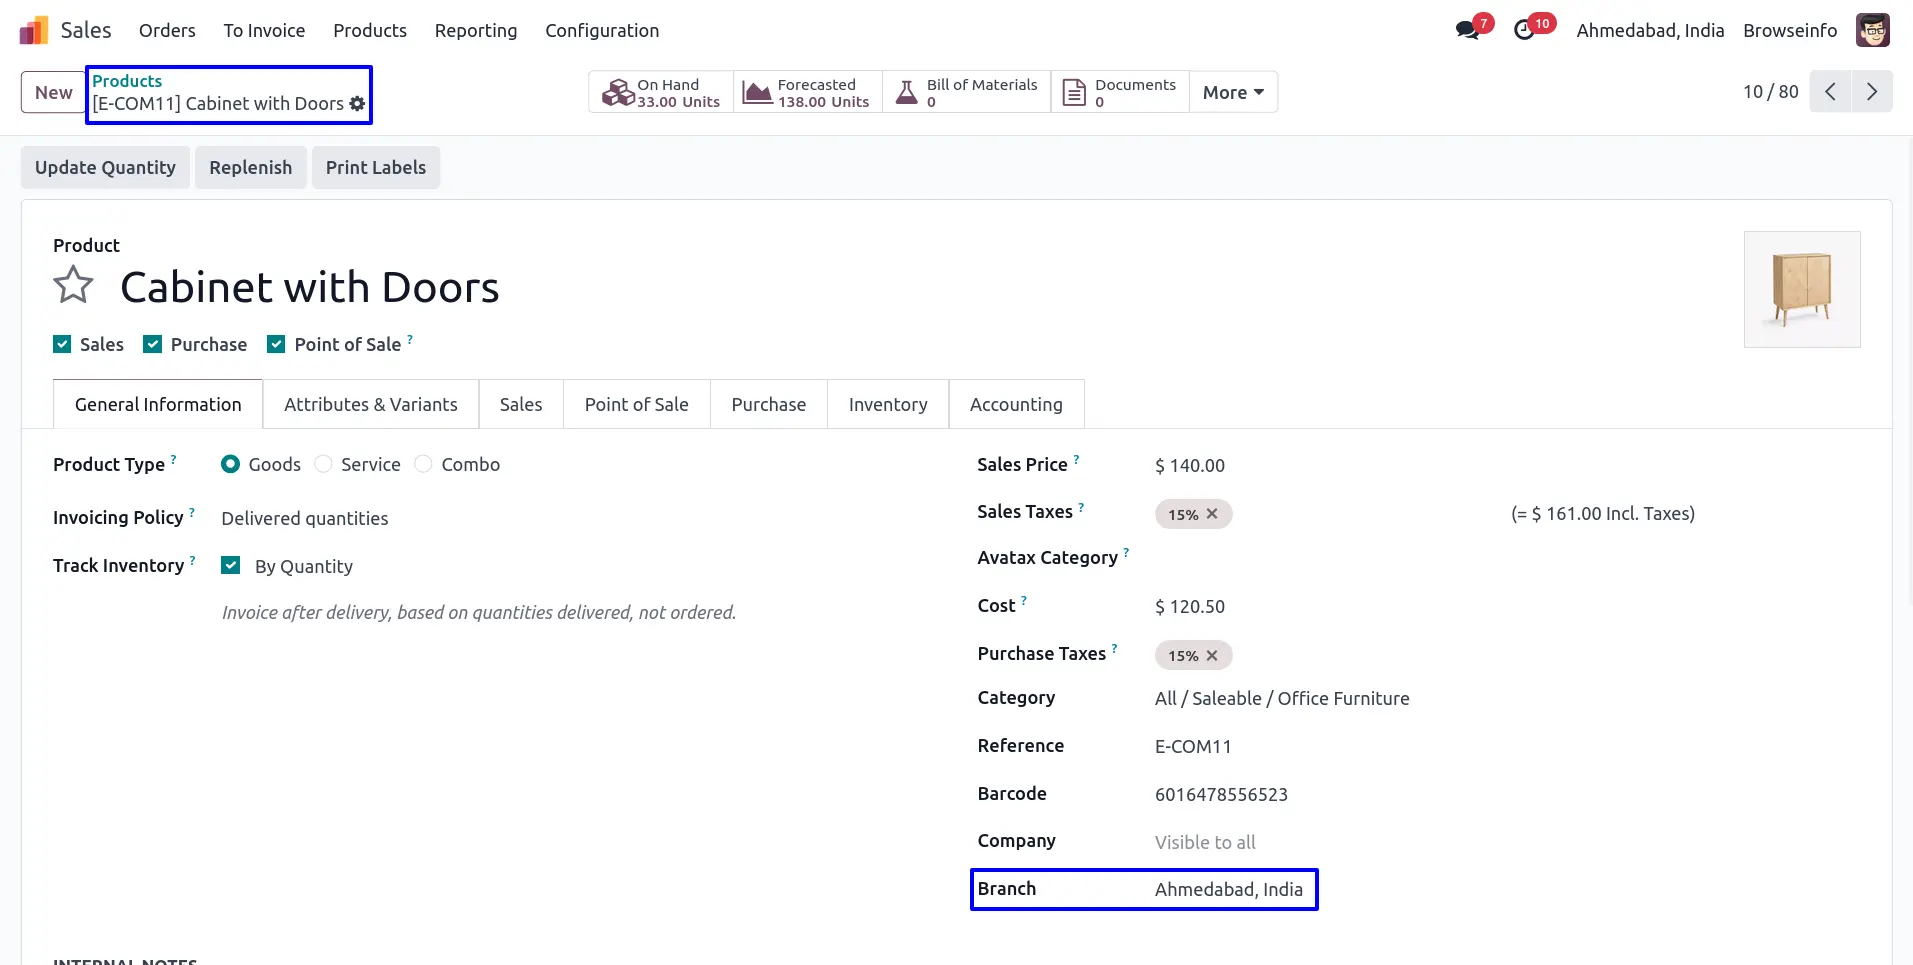Mark product as favorite with star

[73, 286]
